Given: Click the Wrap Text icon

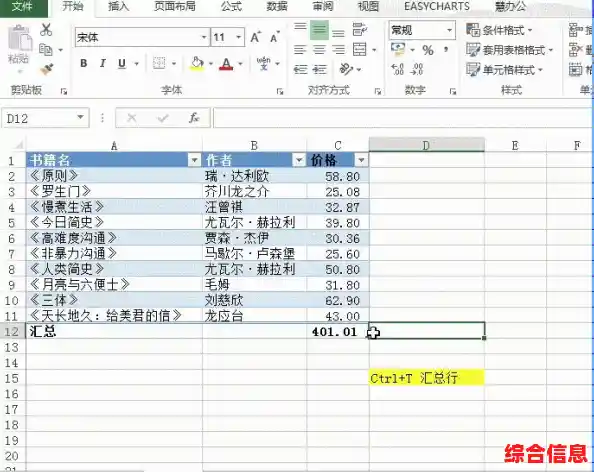Looking at the screenshot, I should point(359,30).
